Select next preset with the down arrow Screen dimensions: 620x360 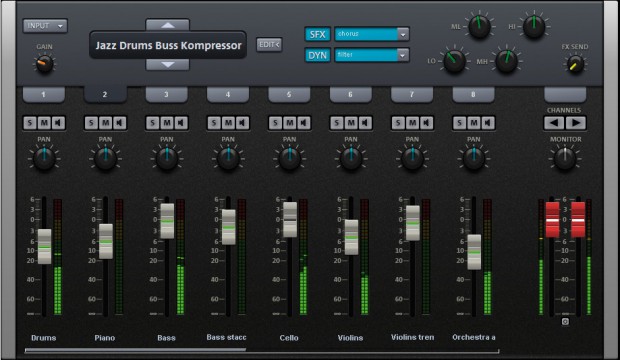[x=168, y=64]
